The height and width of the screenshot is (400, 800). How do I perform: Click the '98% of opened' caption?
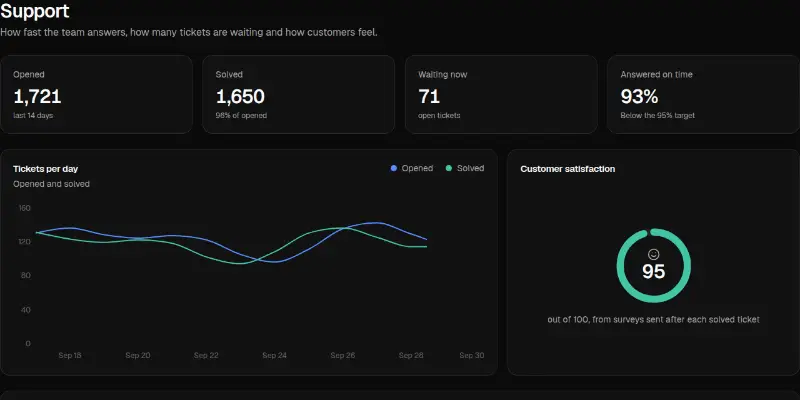click(241, 116)
